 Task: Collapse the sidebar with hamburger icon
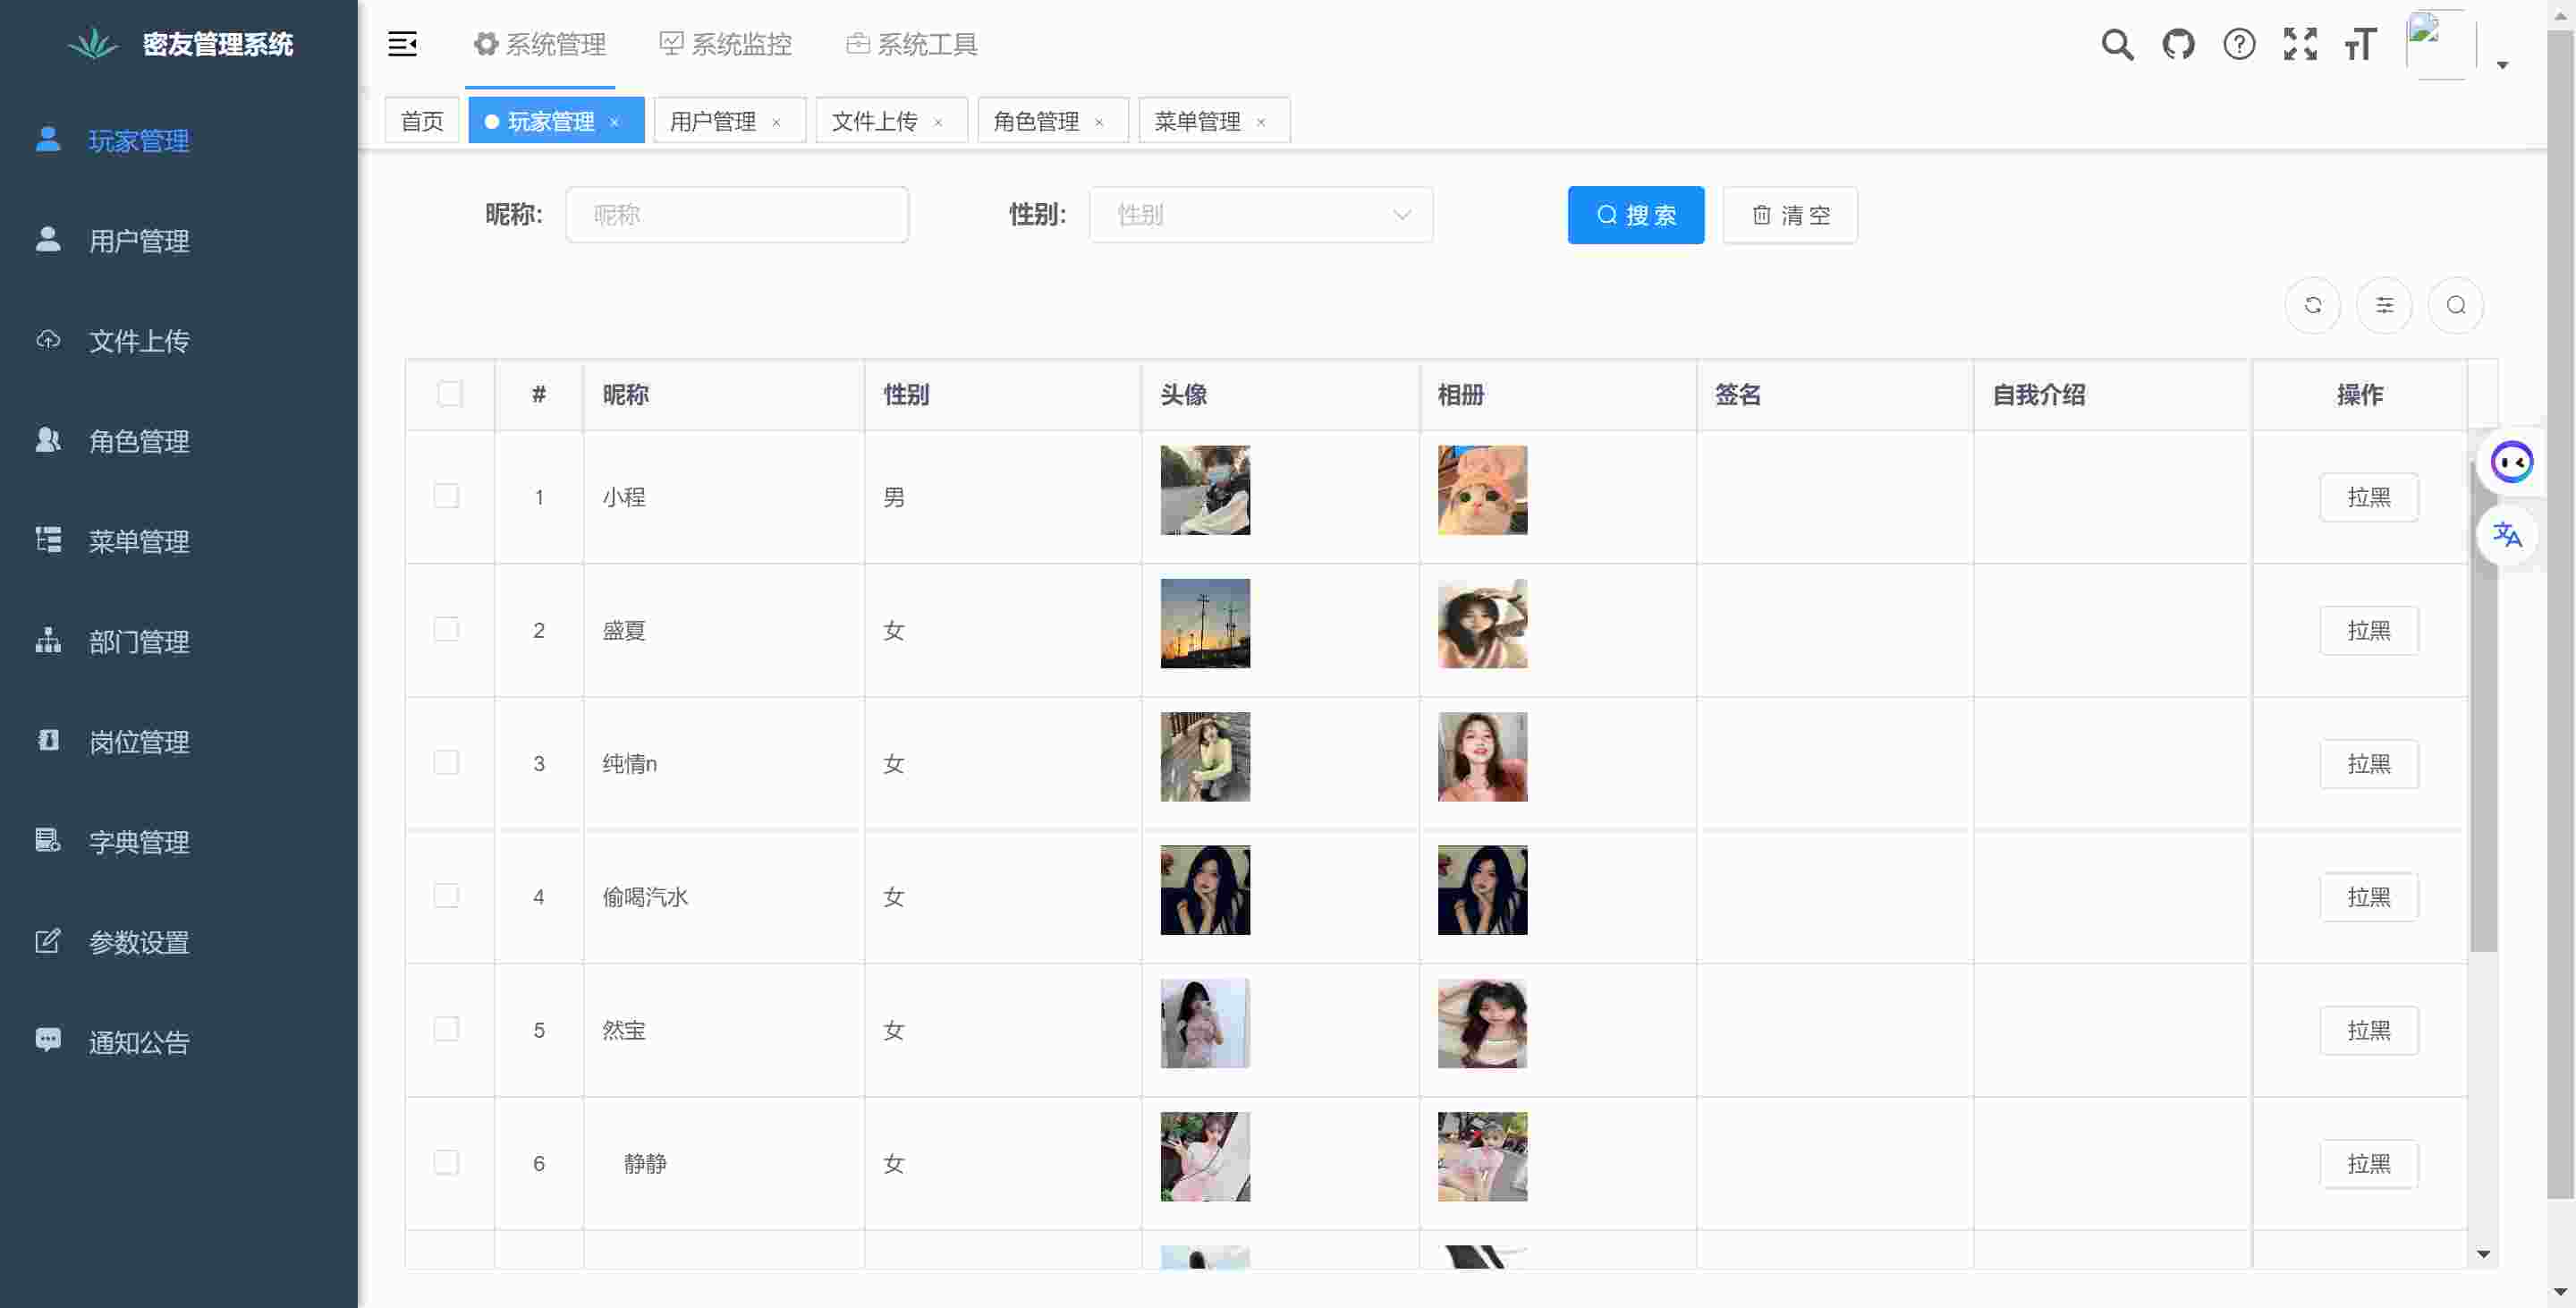[402, 44]
